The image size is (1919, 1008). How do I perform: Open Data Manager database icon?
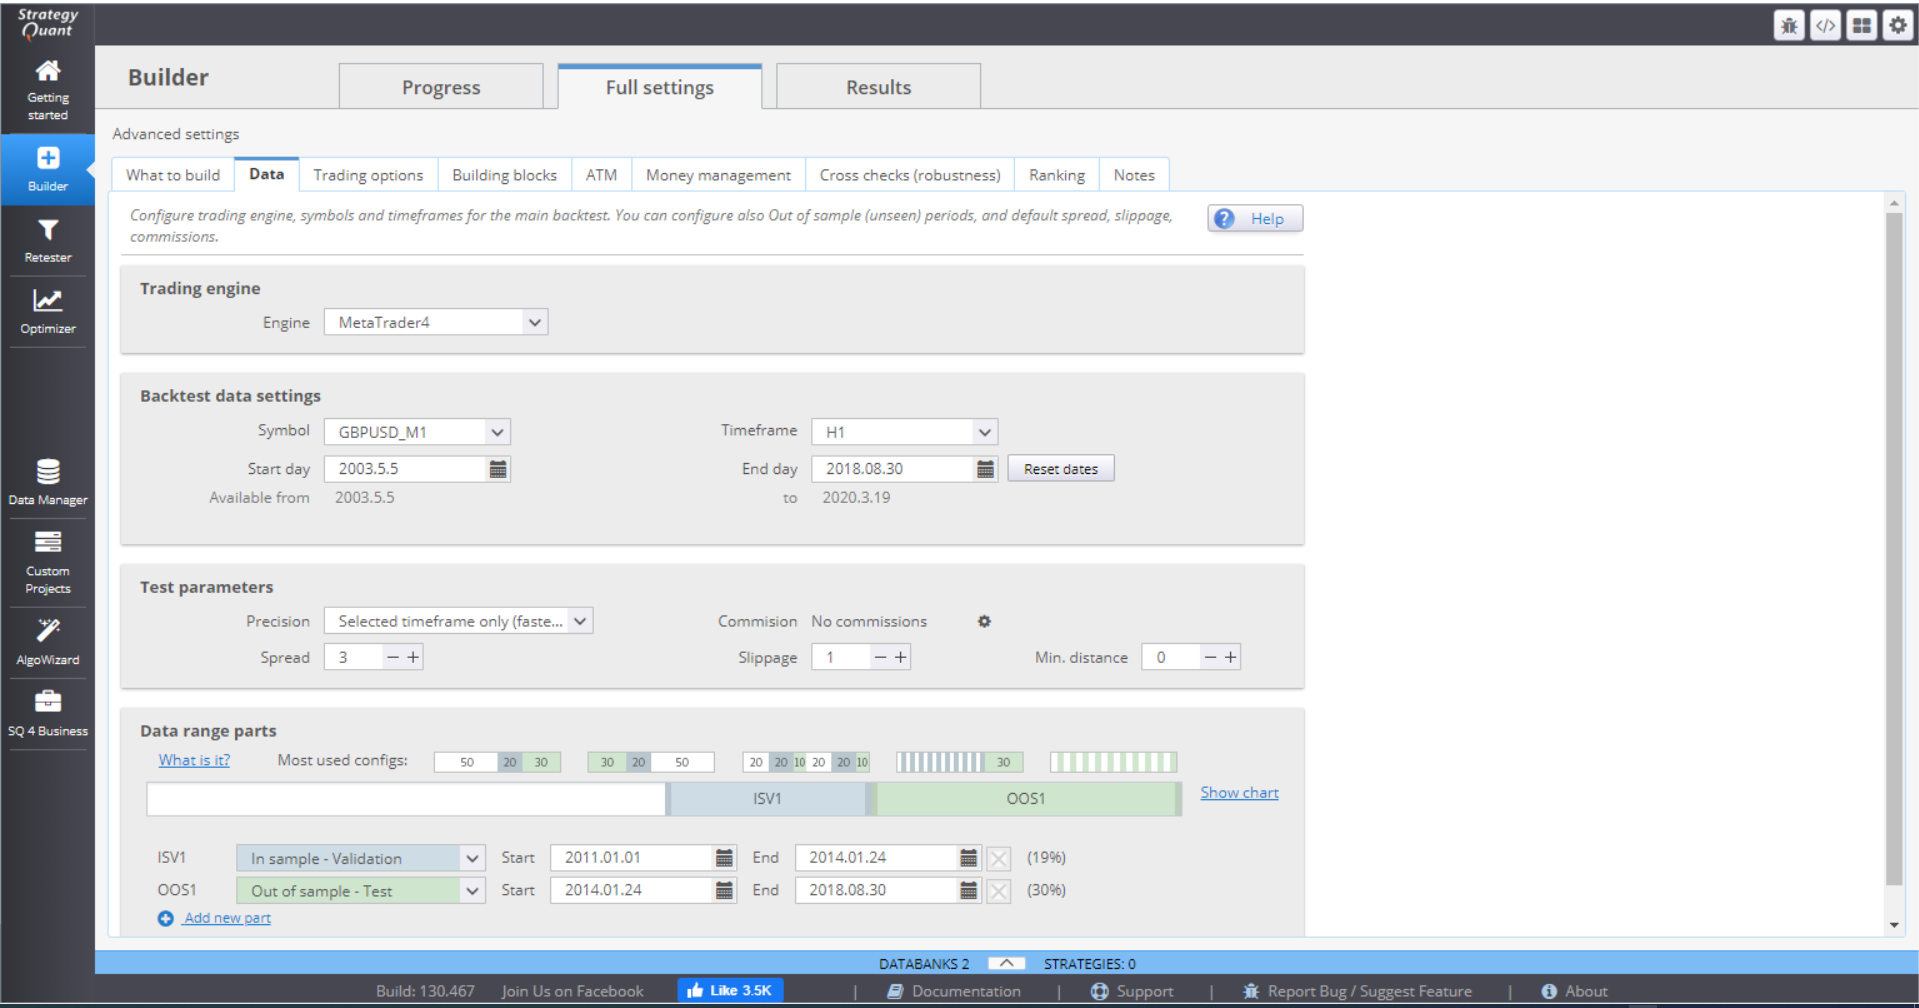(47, 471)
